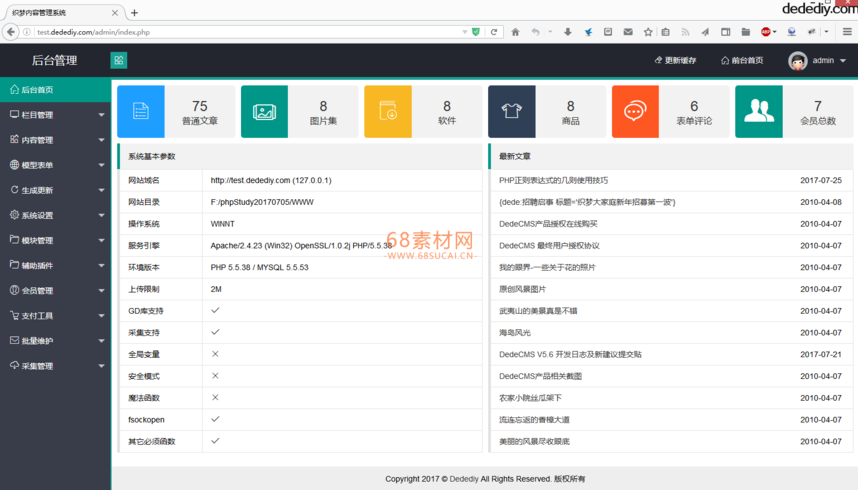Open 会员管理 sidebar menu
The height and width of the screenshot is (490, 858).
tap(55, 291)
